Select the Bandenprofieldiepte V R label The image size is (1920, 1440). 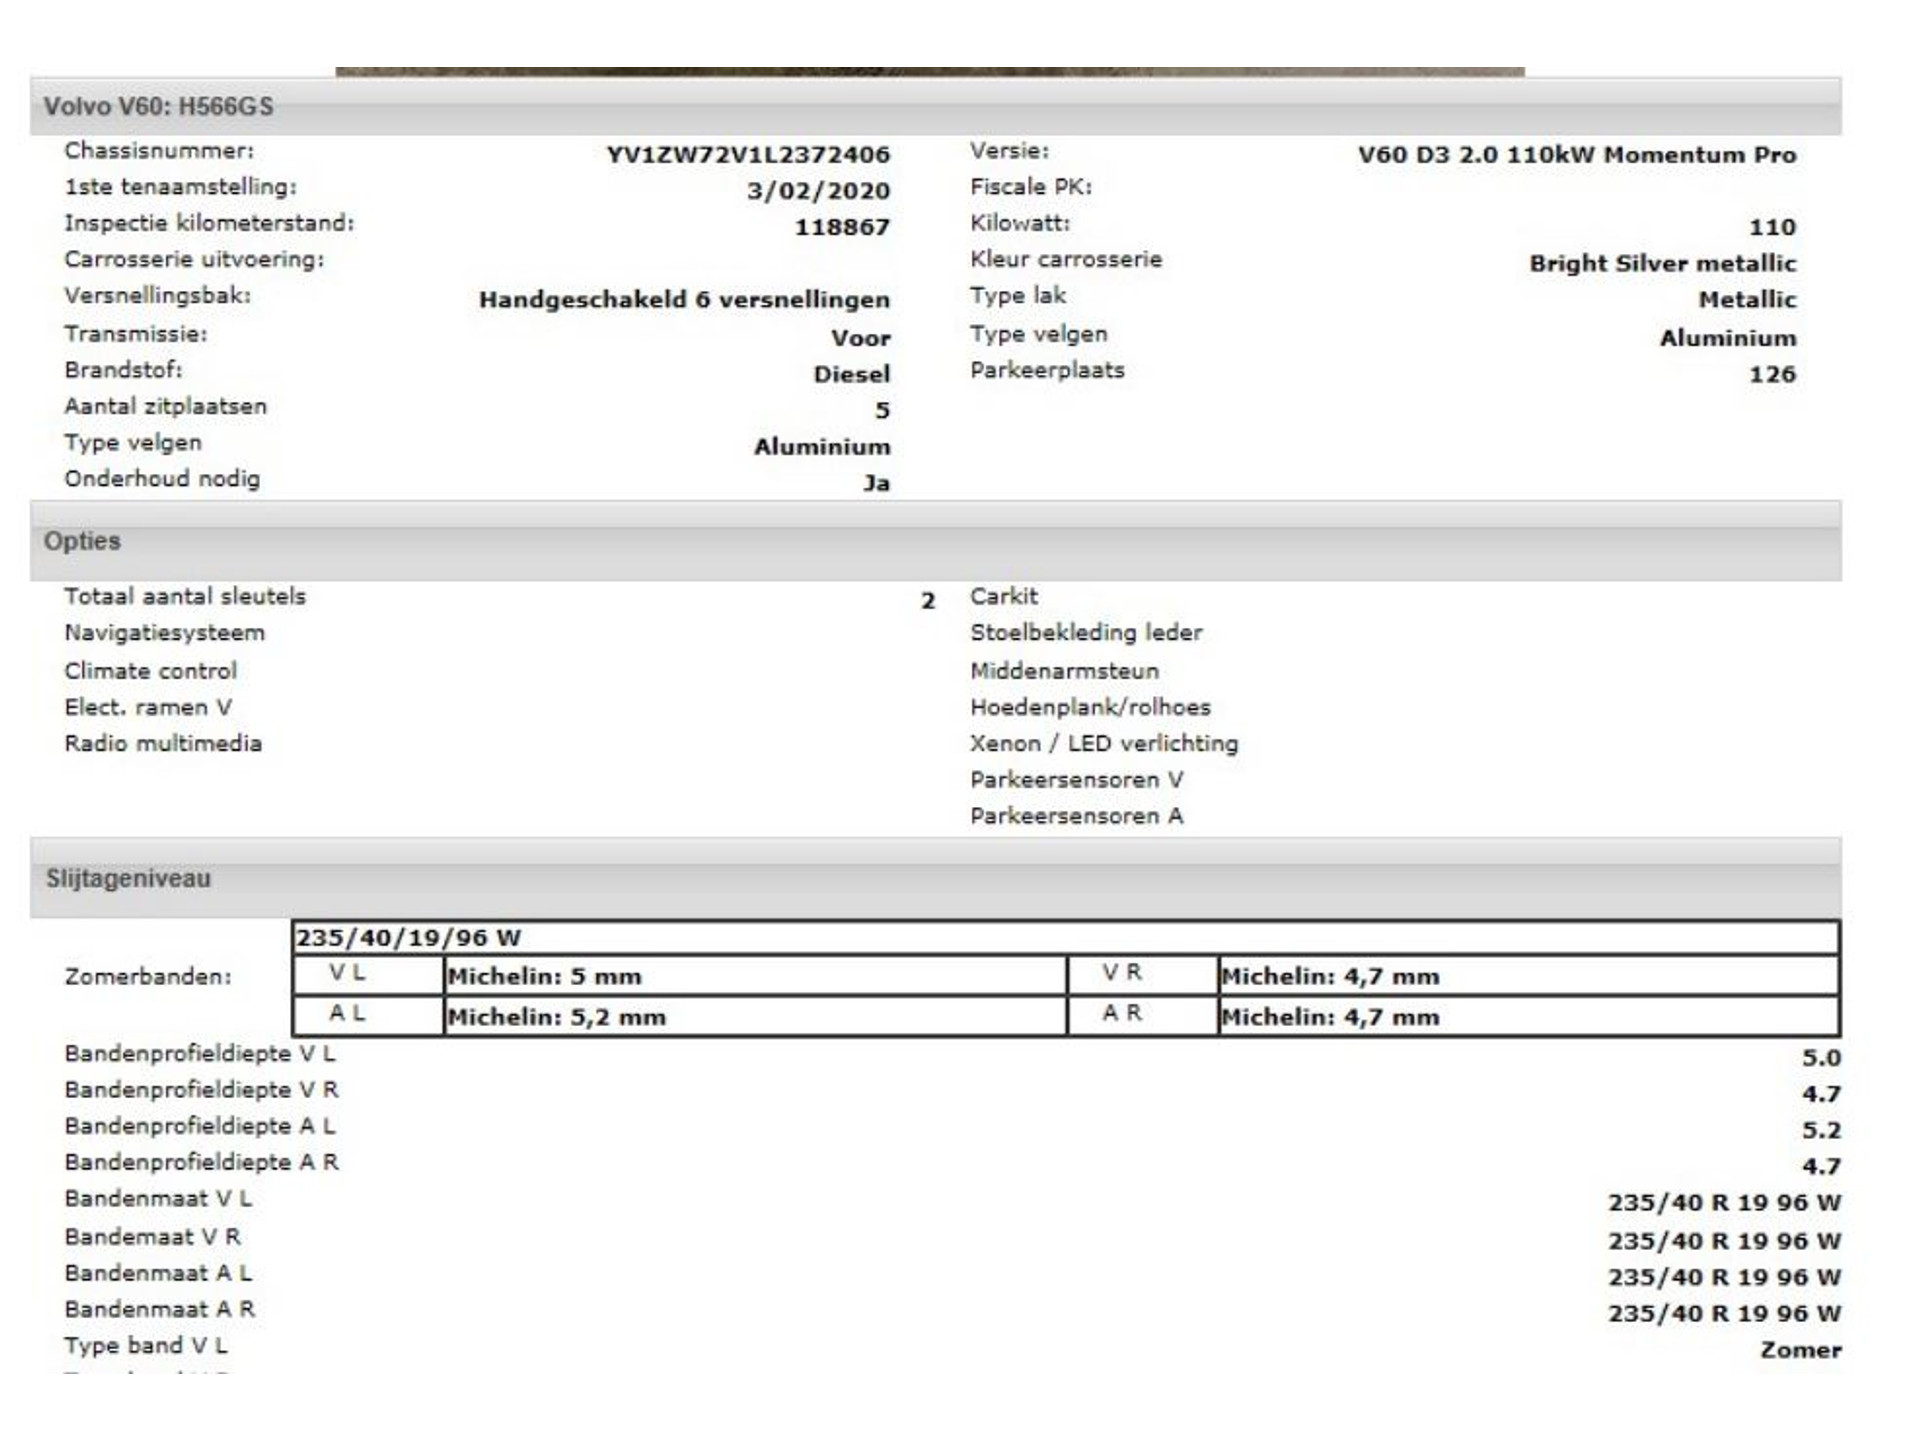coord(201,1090)
